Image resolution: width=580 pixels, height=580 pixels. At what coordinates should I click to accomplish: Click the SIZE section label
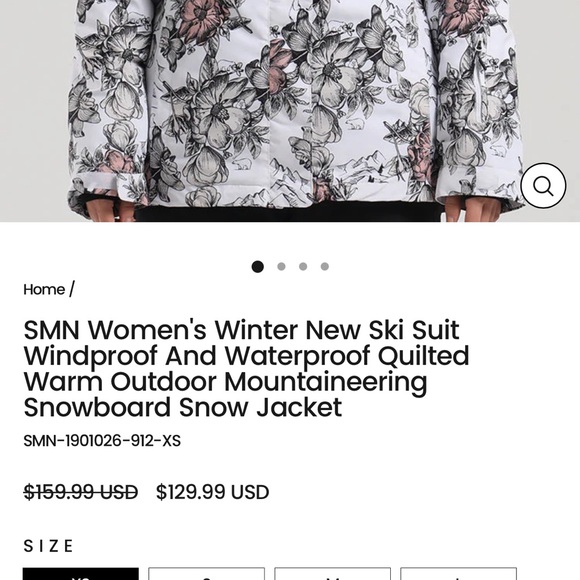click(48, 546)
